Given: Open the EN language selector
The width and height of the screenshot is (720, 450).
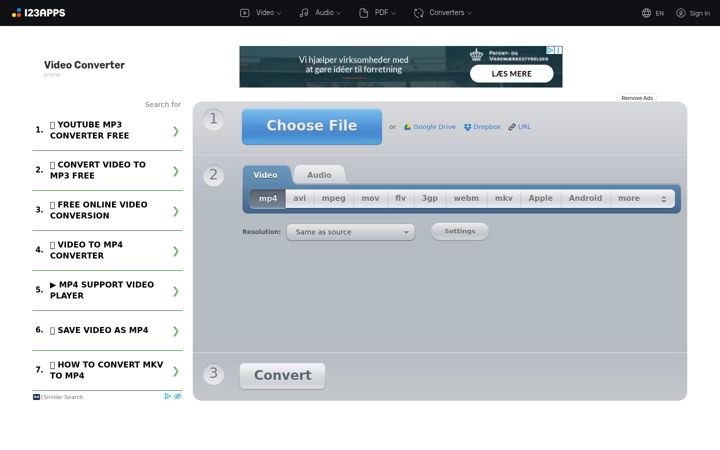Looking at the screenshot, I should pos(652,13).
